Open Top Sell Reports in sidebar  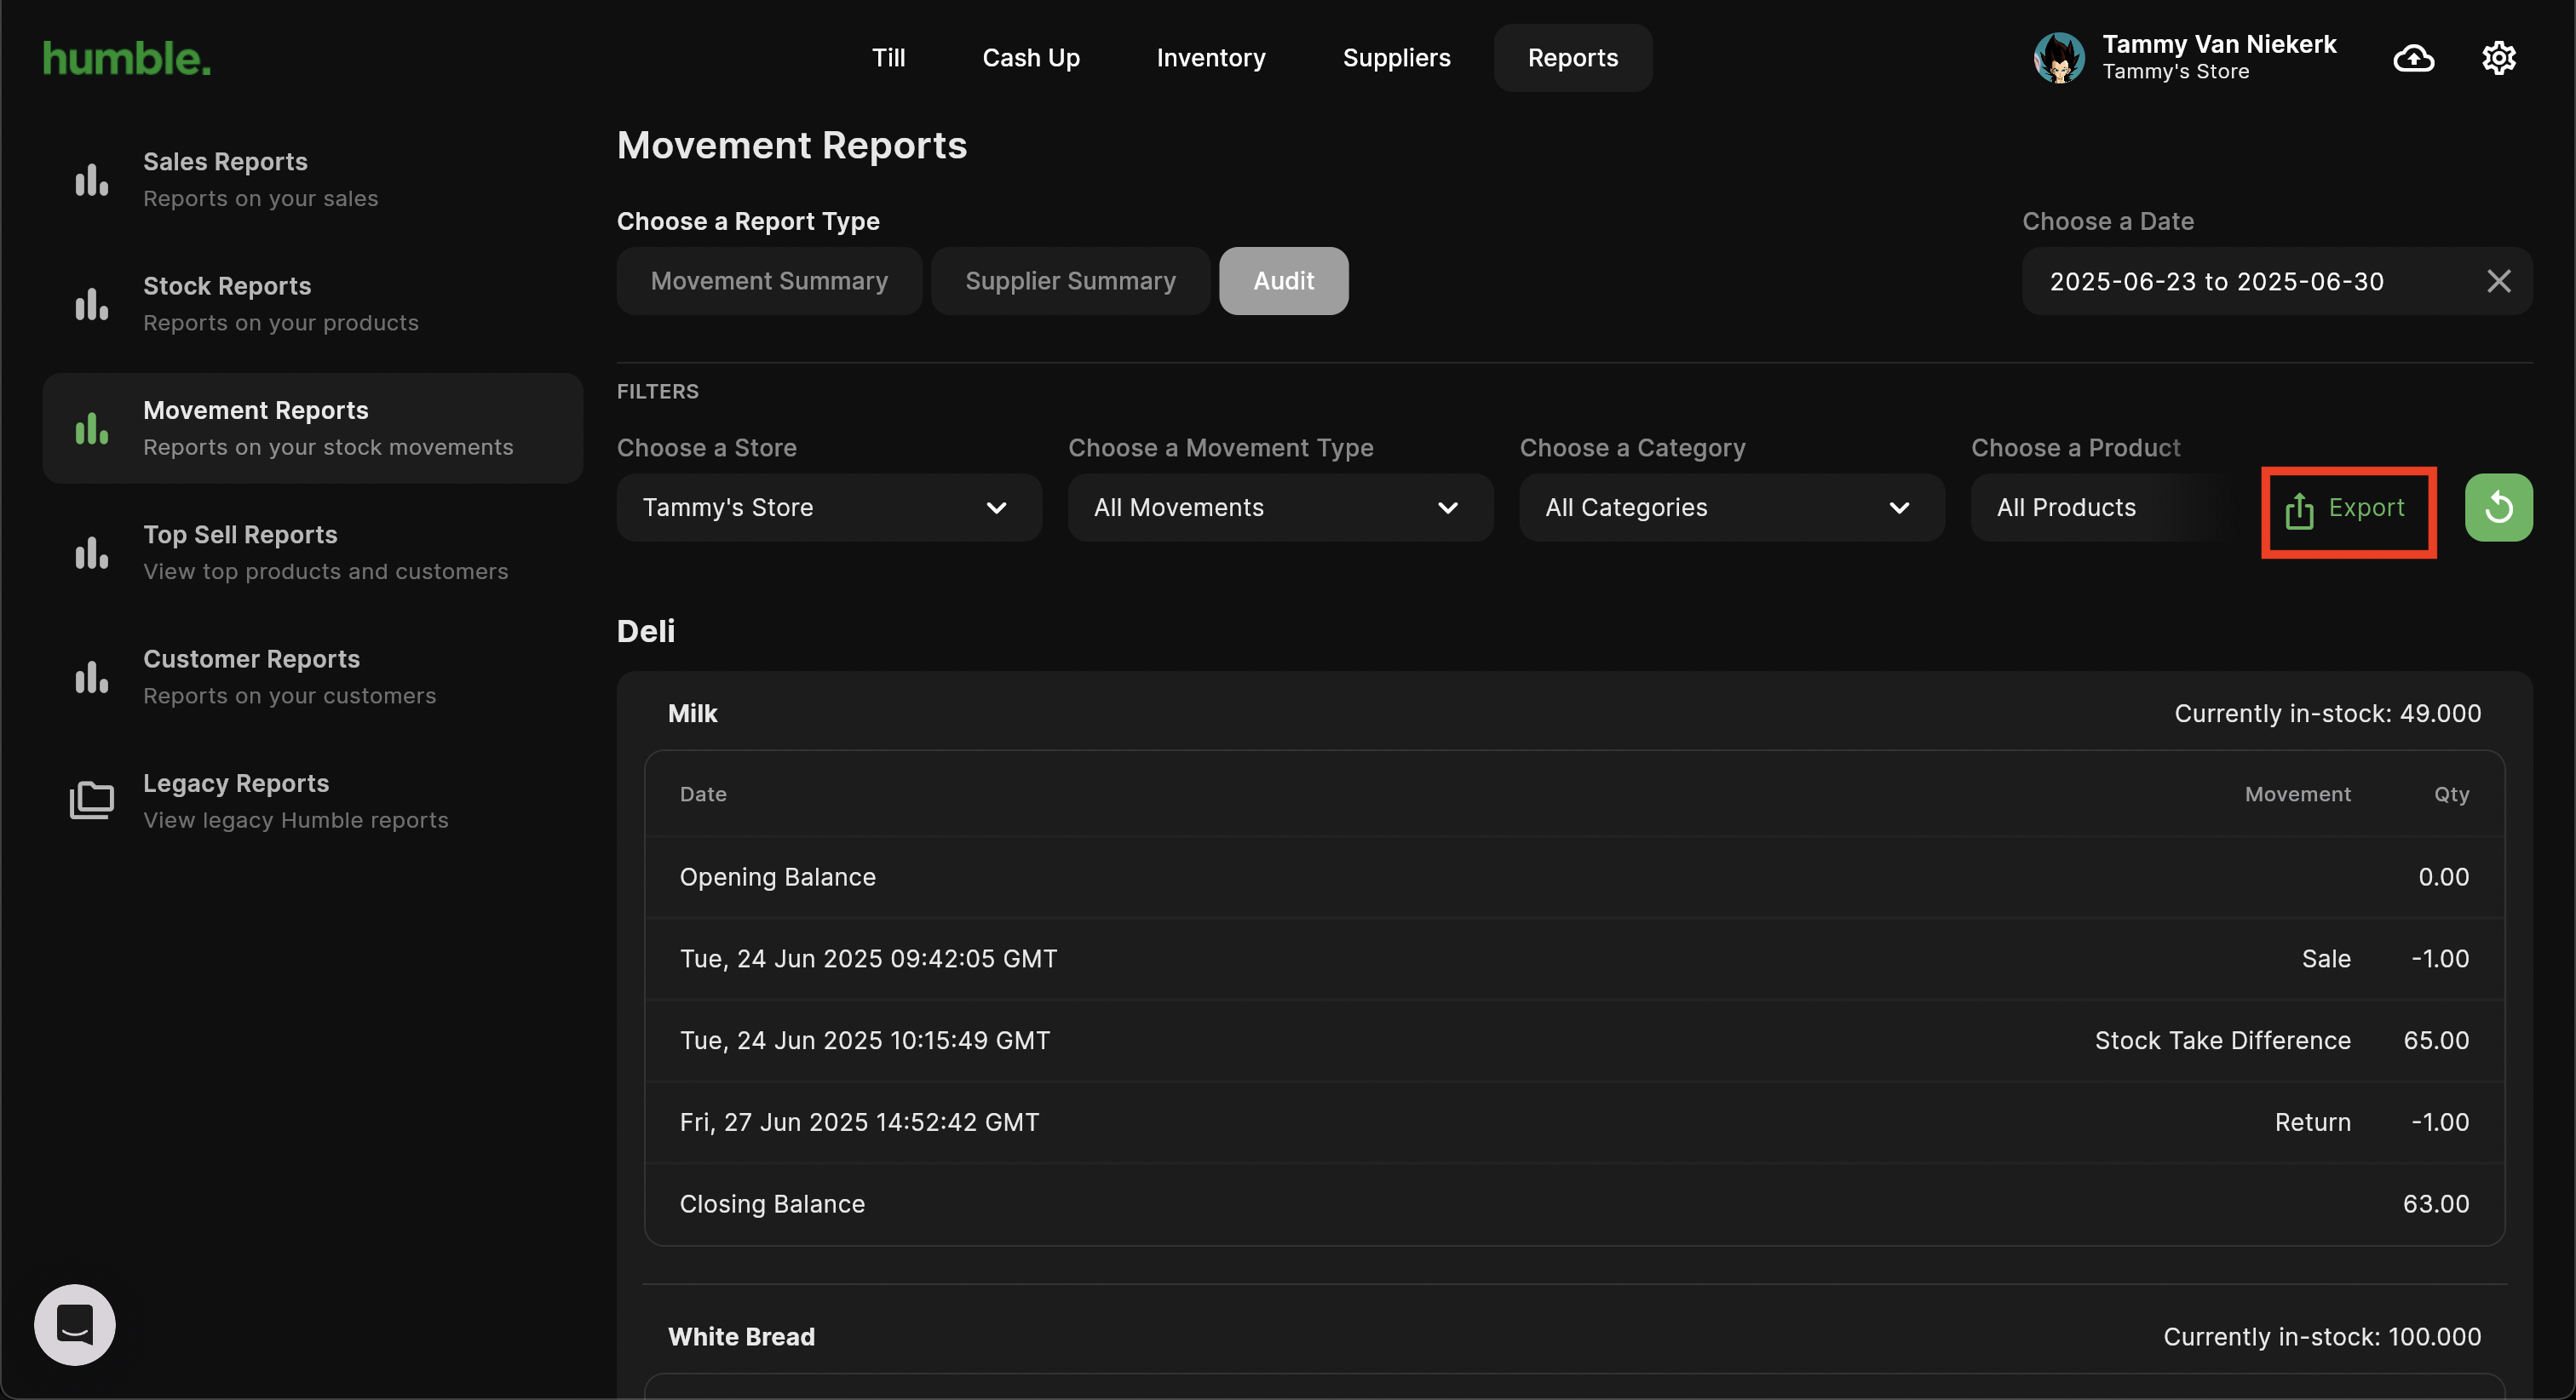(313, 552)
